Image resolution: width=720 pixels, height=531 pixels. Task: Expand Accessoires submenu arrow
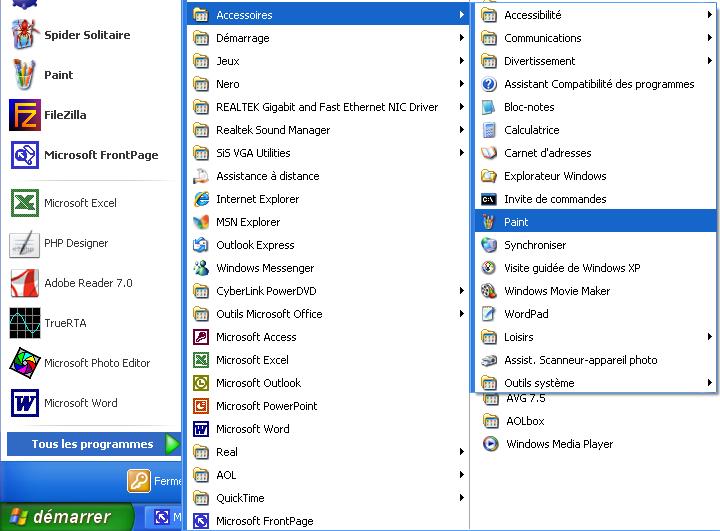tap(461, 15)
